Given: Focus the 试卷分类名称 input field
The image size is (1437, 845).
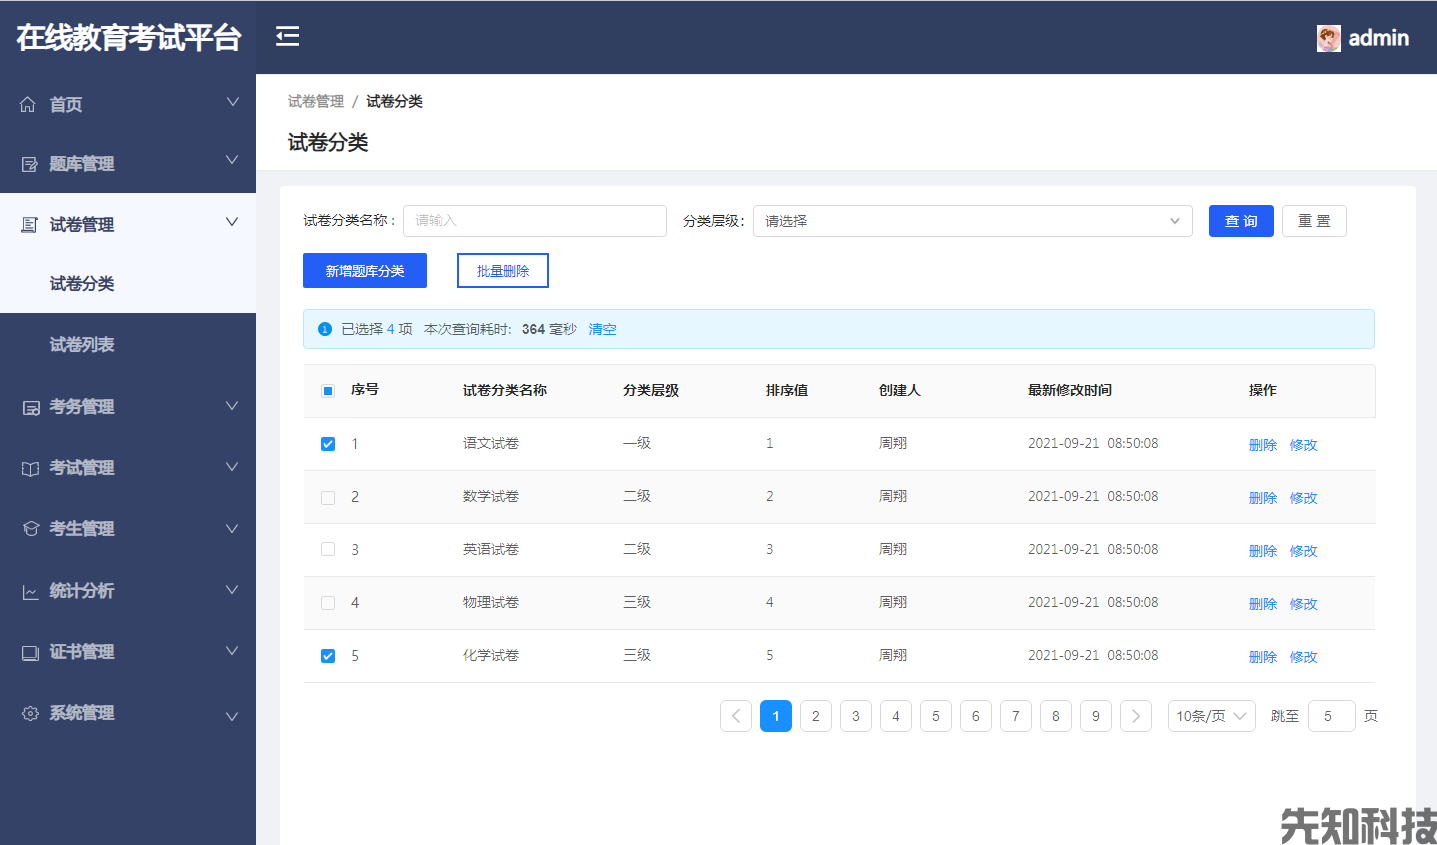Looking at the screenshot, I should click(x=535, y=221).
